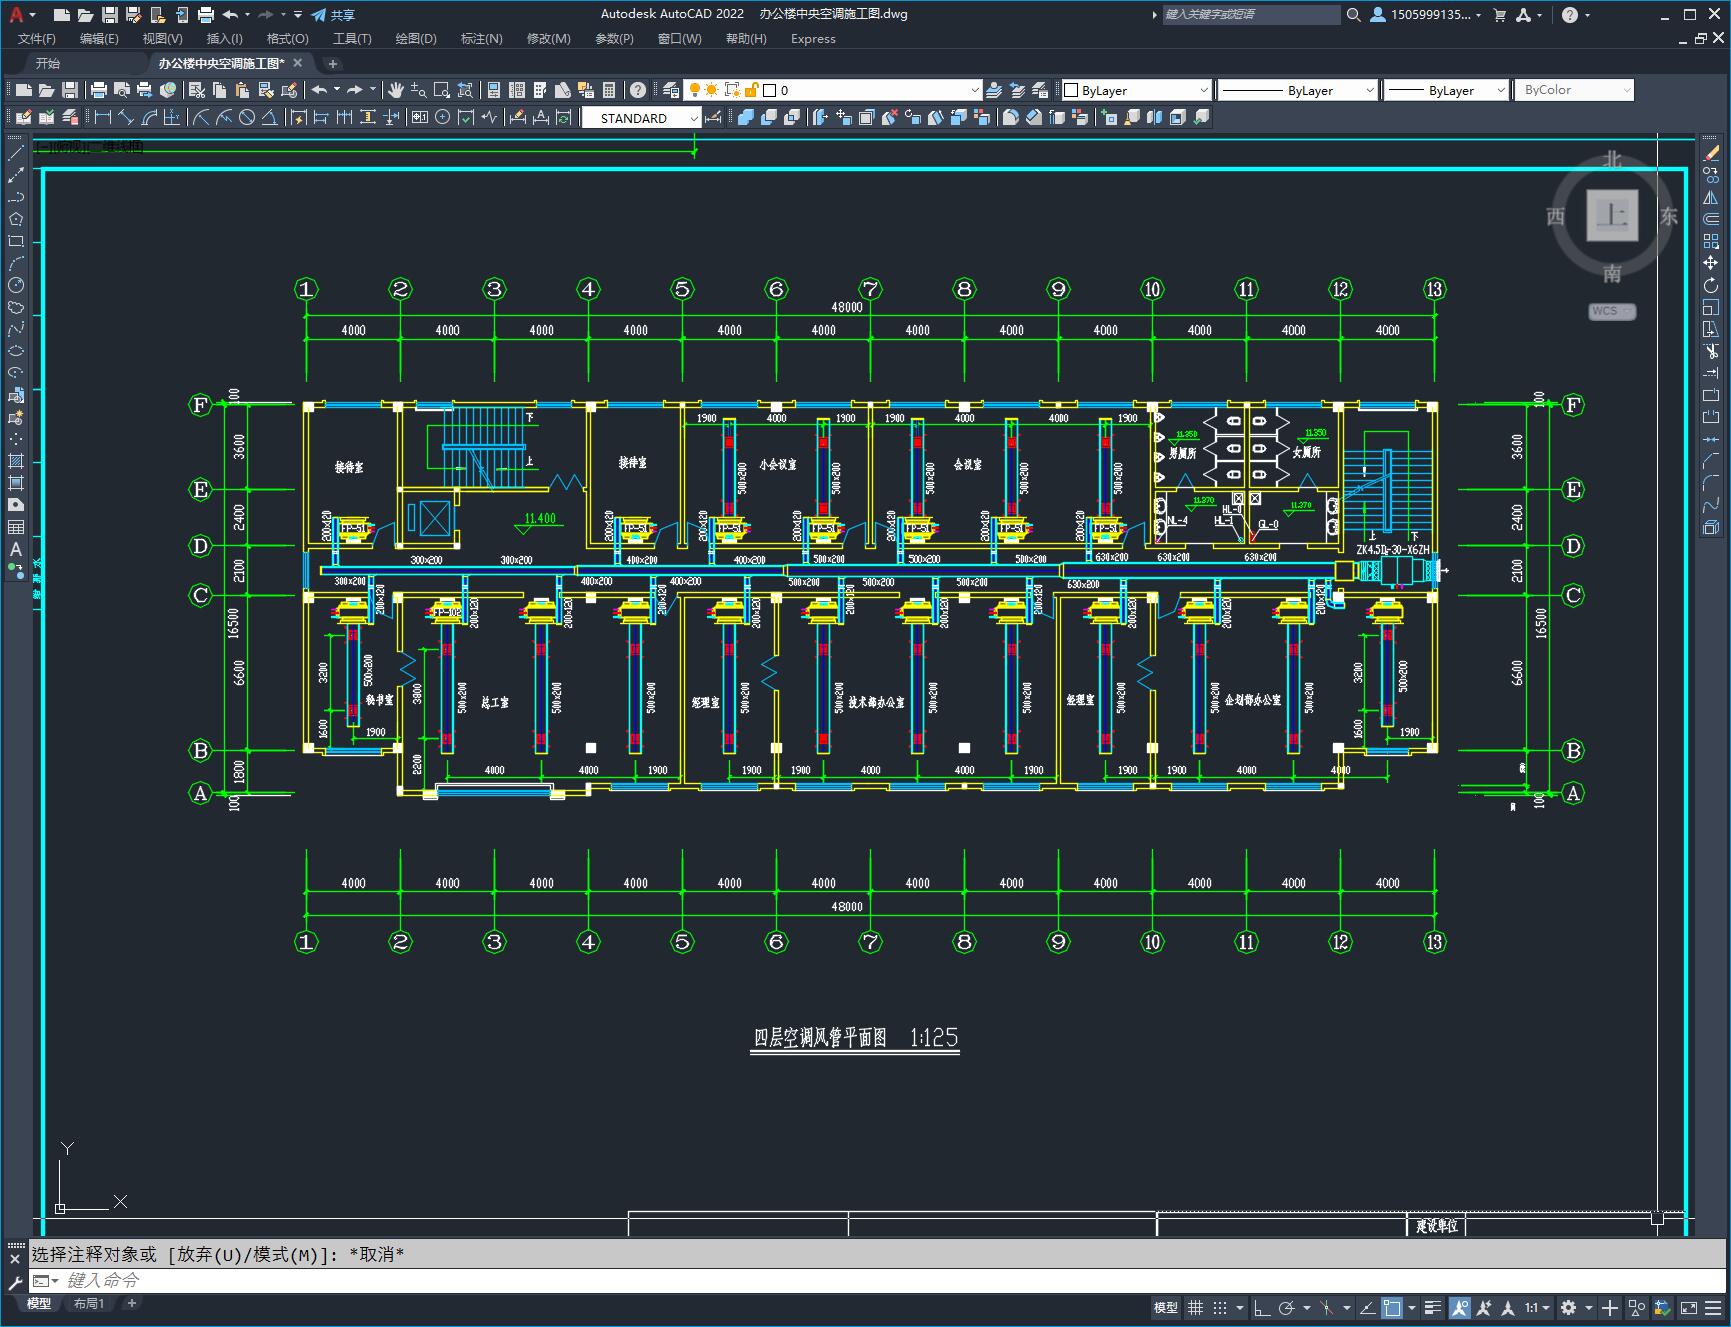Select the Rectangle draw tool
Image resolution: width=1731 pixels, height=1327 pixels.
[x=16, y=241]
